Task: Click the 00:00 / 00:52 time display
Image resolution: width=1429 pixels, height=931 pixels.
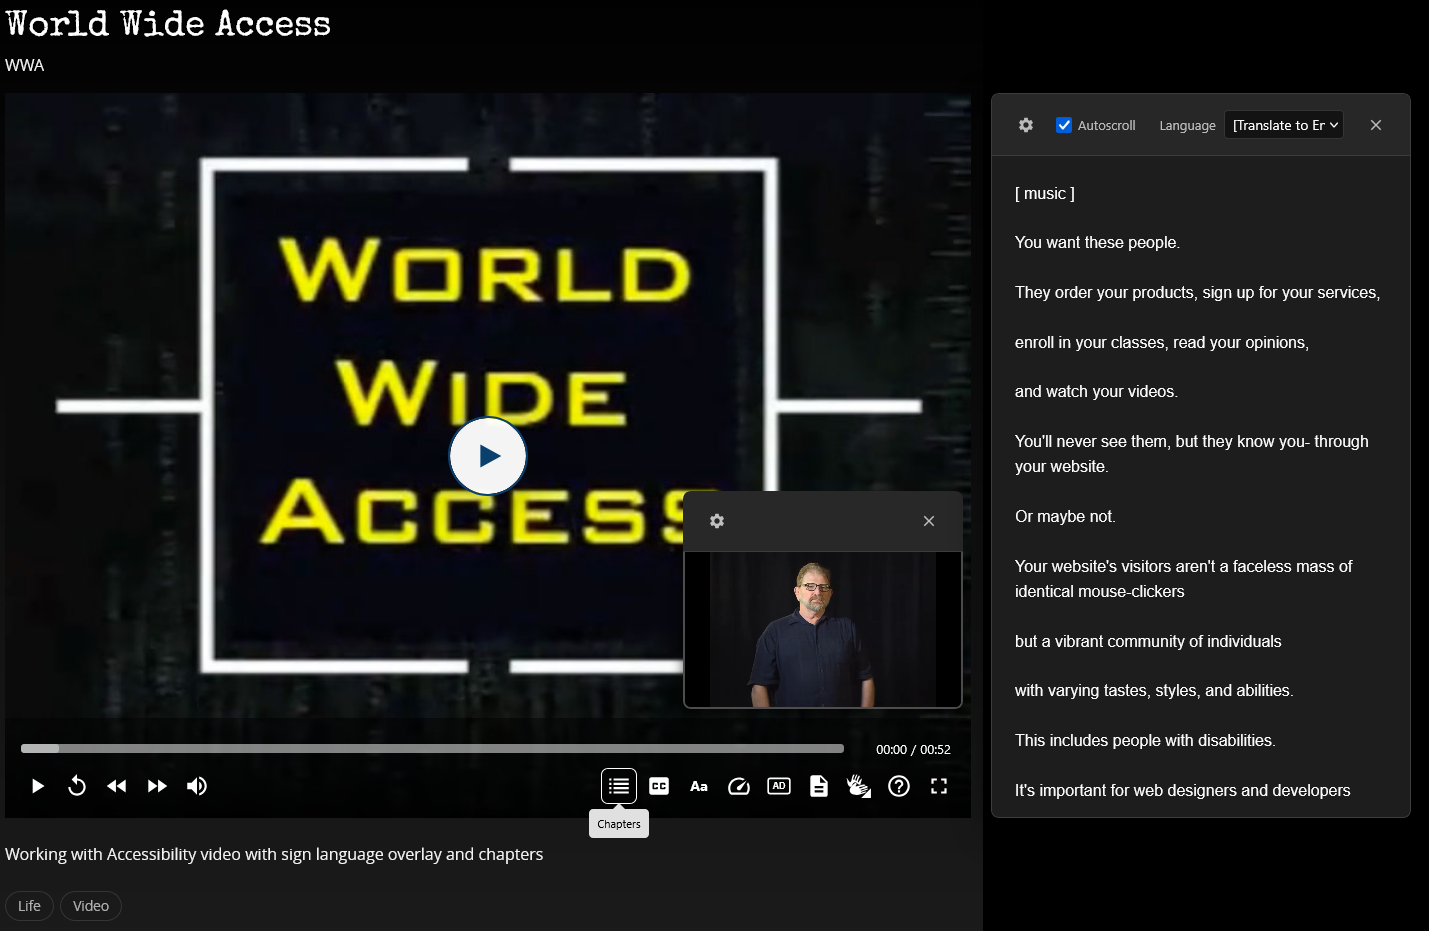Action: [x=913, y=749]
